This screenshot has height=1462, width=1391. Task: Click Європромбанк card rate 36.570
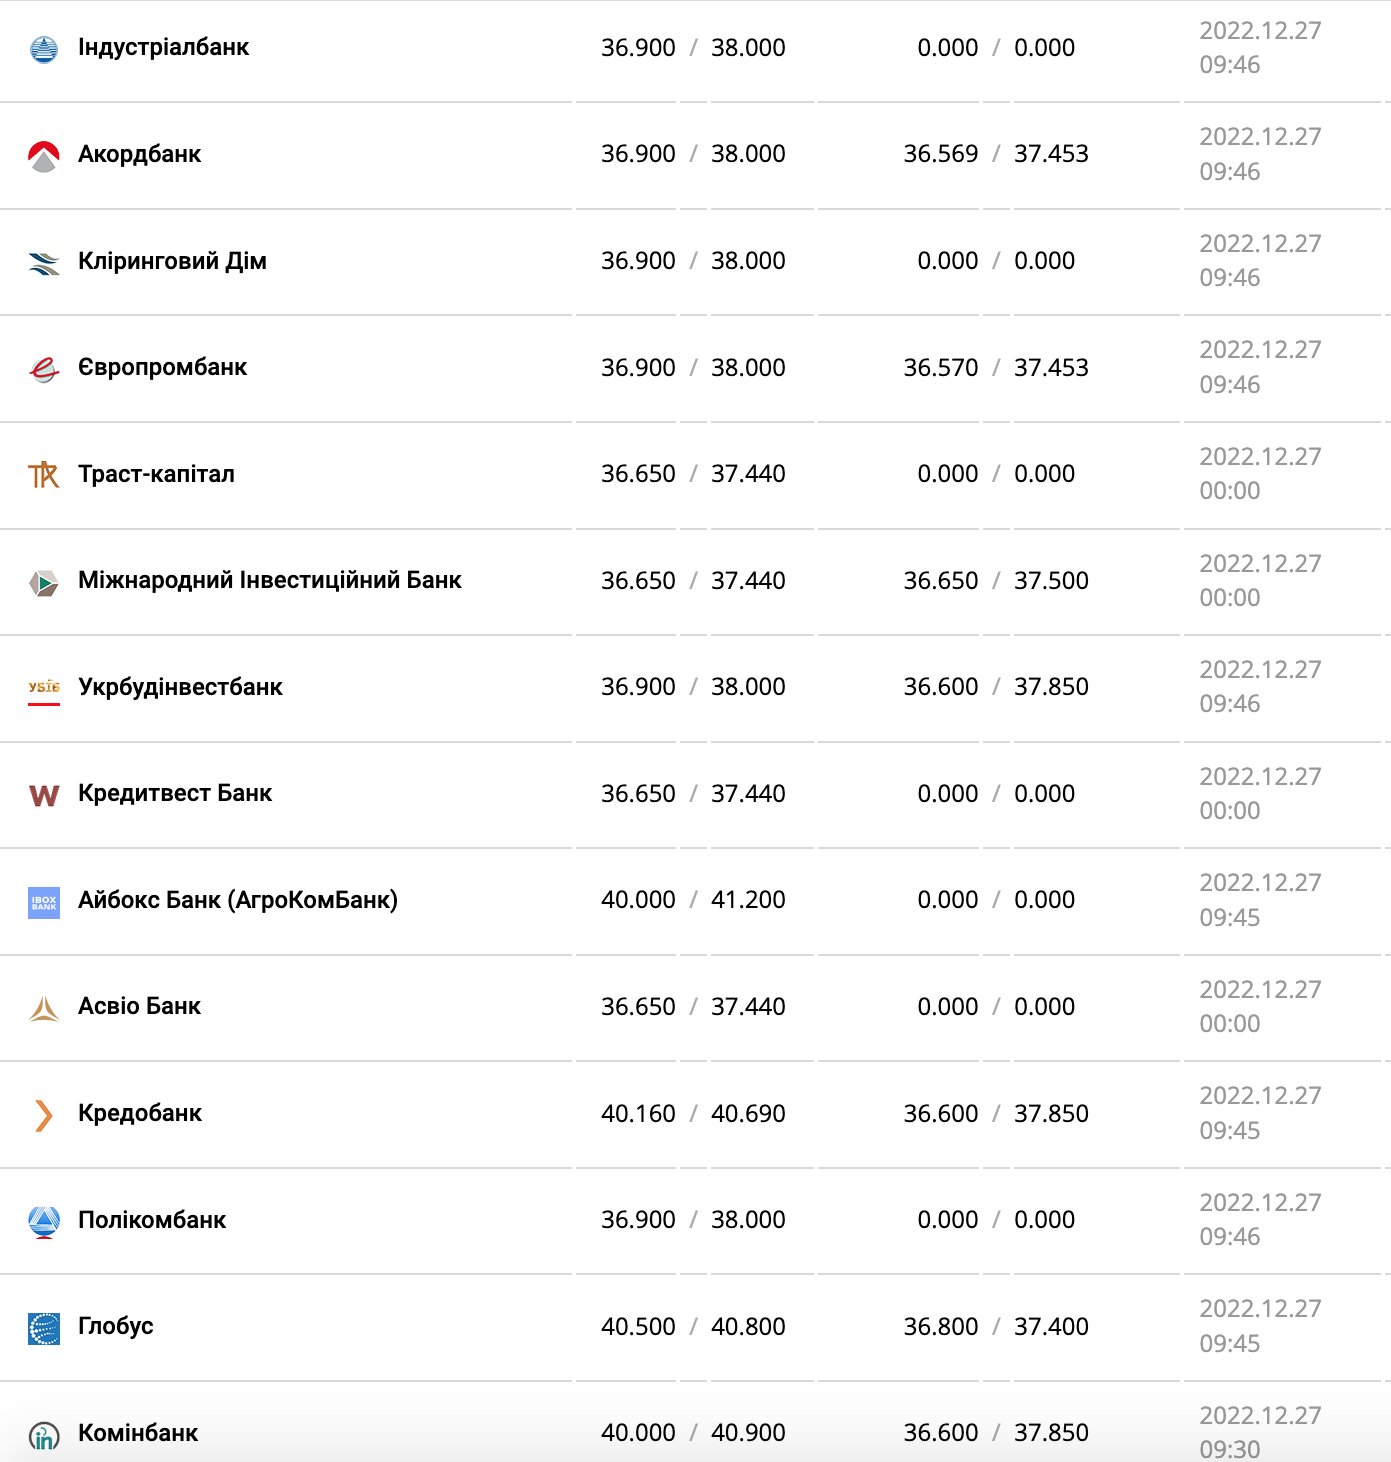coord(941,368)
